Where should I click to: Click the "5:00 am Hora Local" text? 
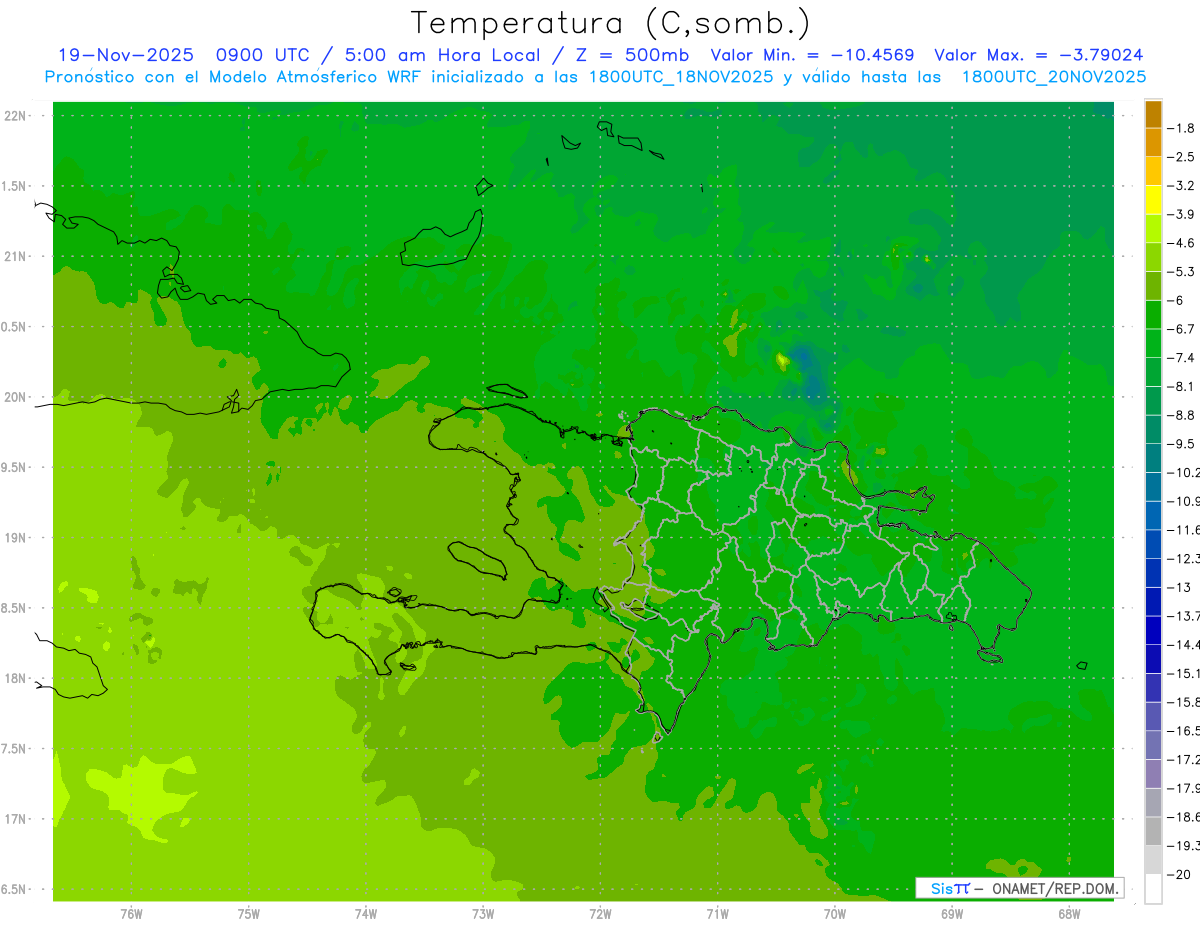(440, 55)
